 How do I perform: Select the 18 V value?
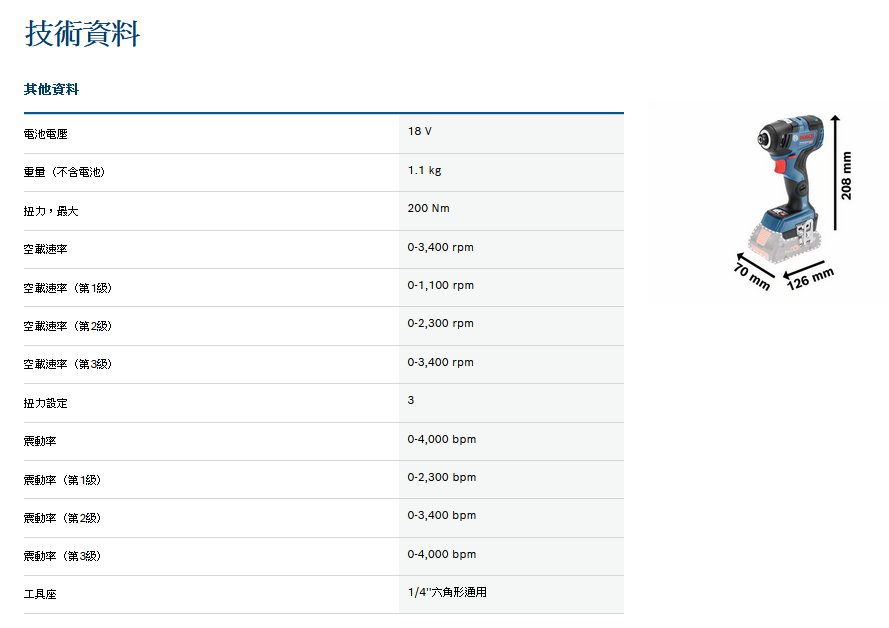(x=420, y=132)
